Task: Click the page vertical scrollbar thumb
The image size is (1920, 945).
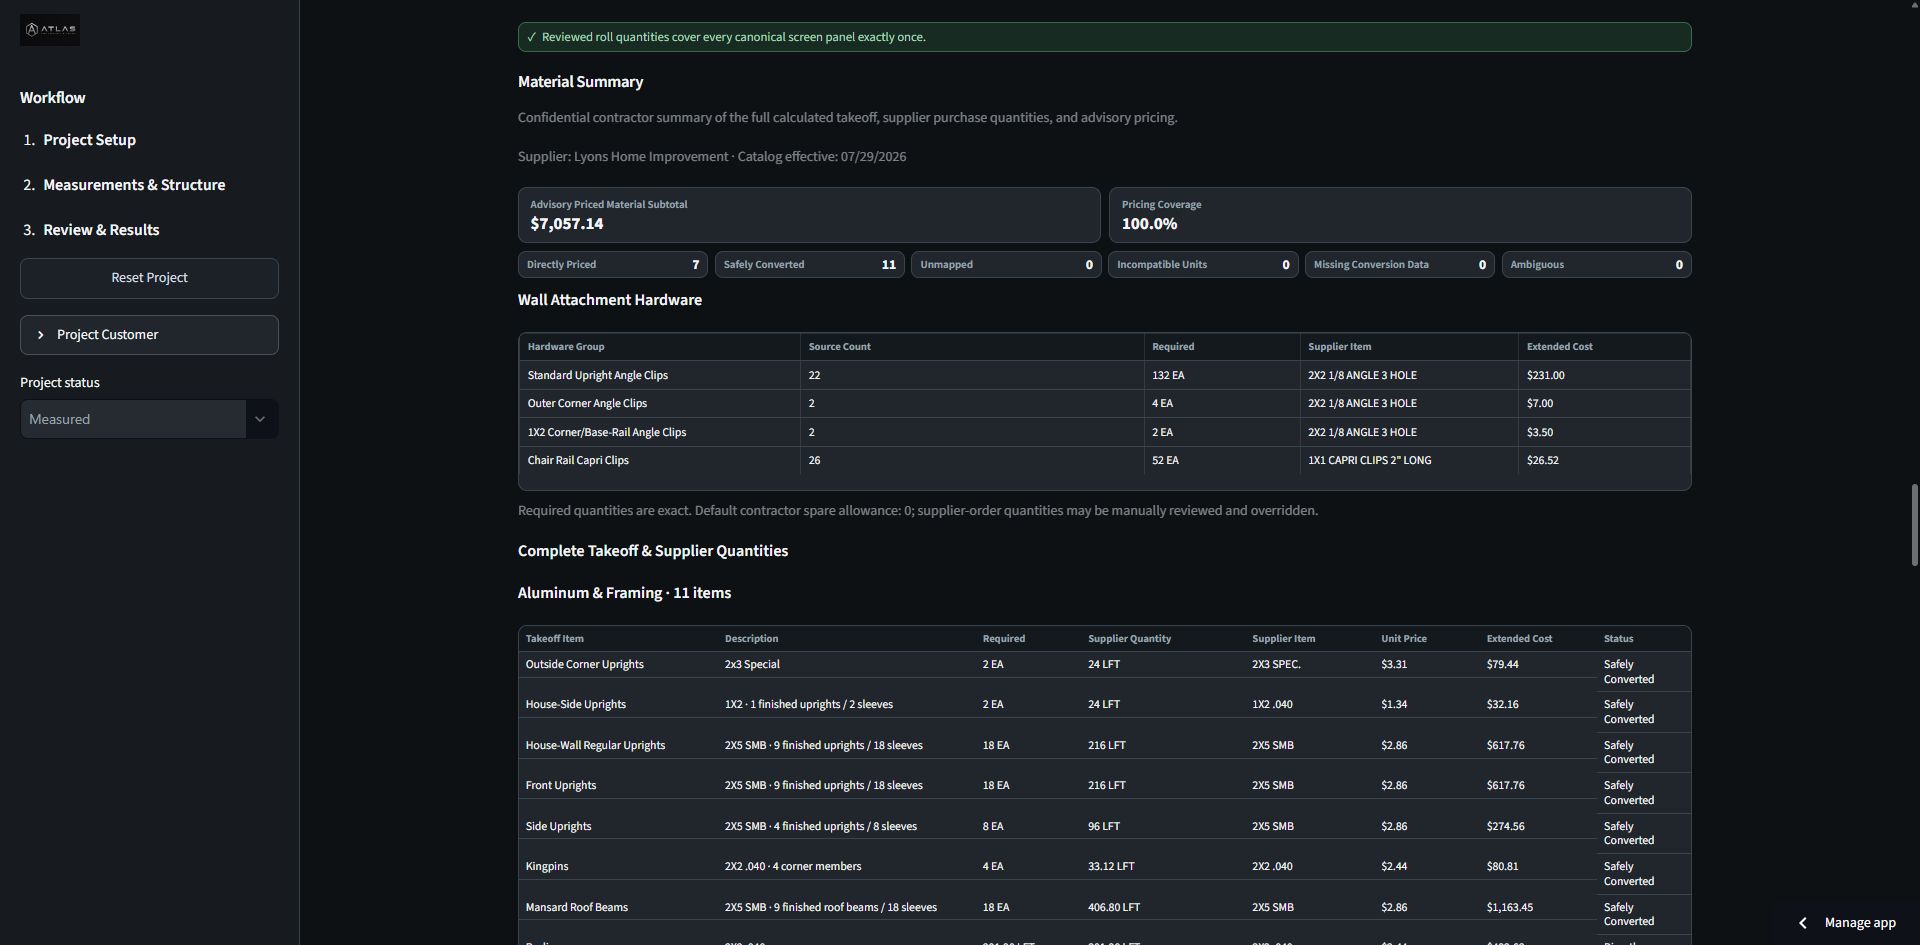Action: coord(1914,524)
